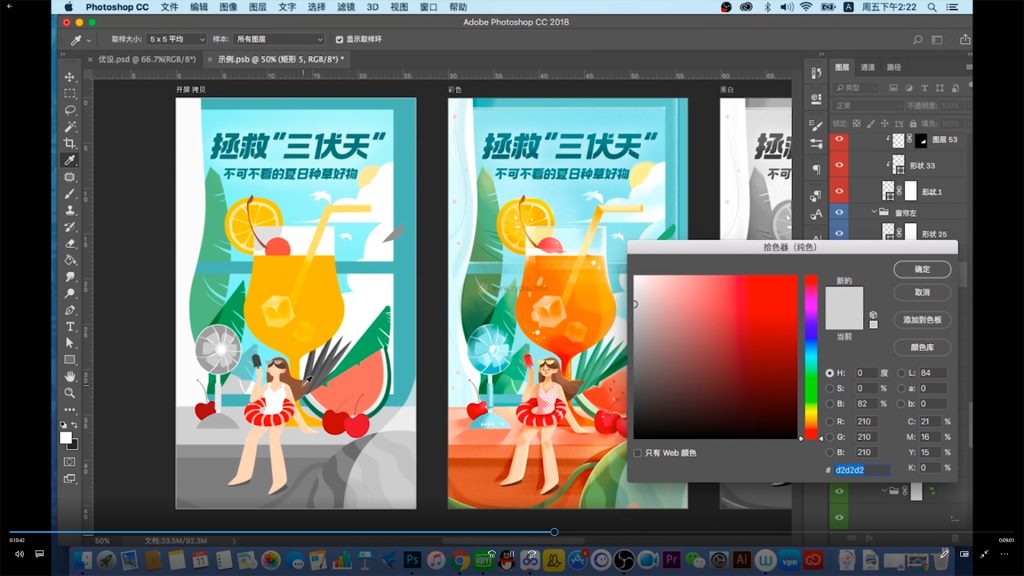Collapse the 窗帘左 layer group

click(871, 212)
